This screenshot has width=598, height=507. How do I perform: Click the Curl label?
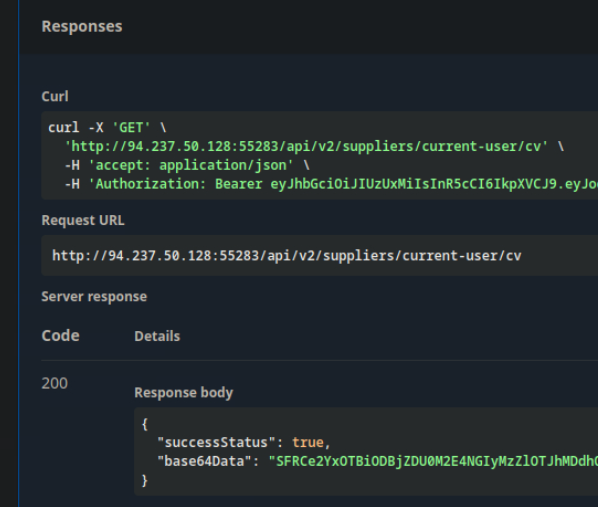pyautogui.click(x=55, y=97)
